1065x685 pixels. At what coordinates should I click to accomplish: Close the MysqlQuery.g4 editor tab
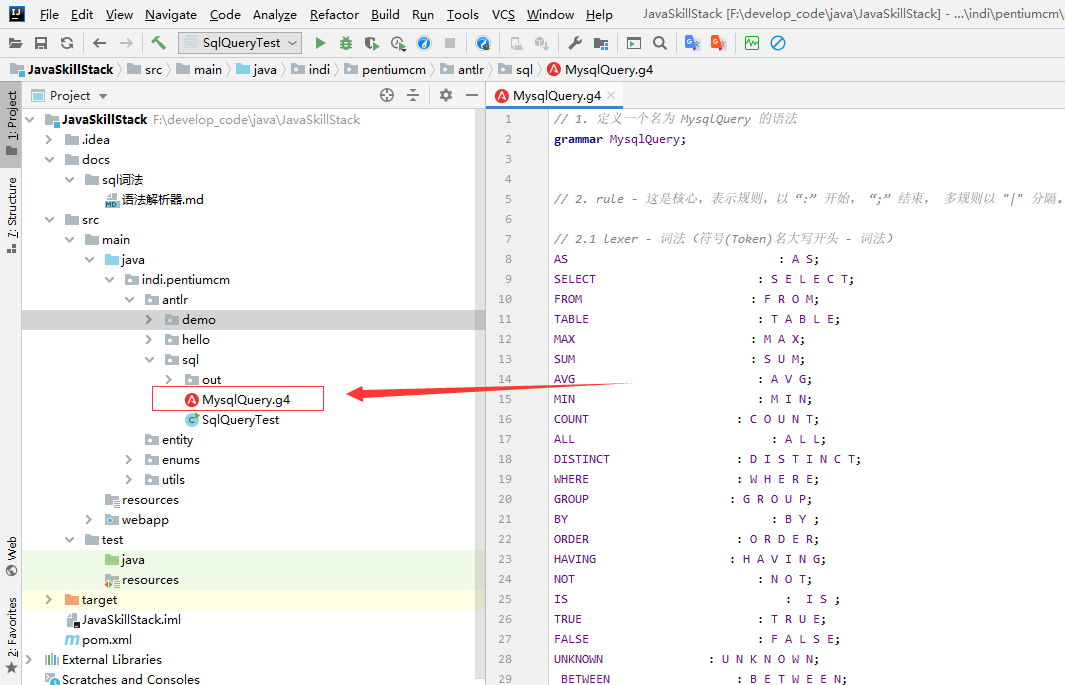611,95
